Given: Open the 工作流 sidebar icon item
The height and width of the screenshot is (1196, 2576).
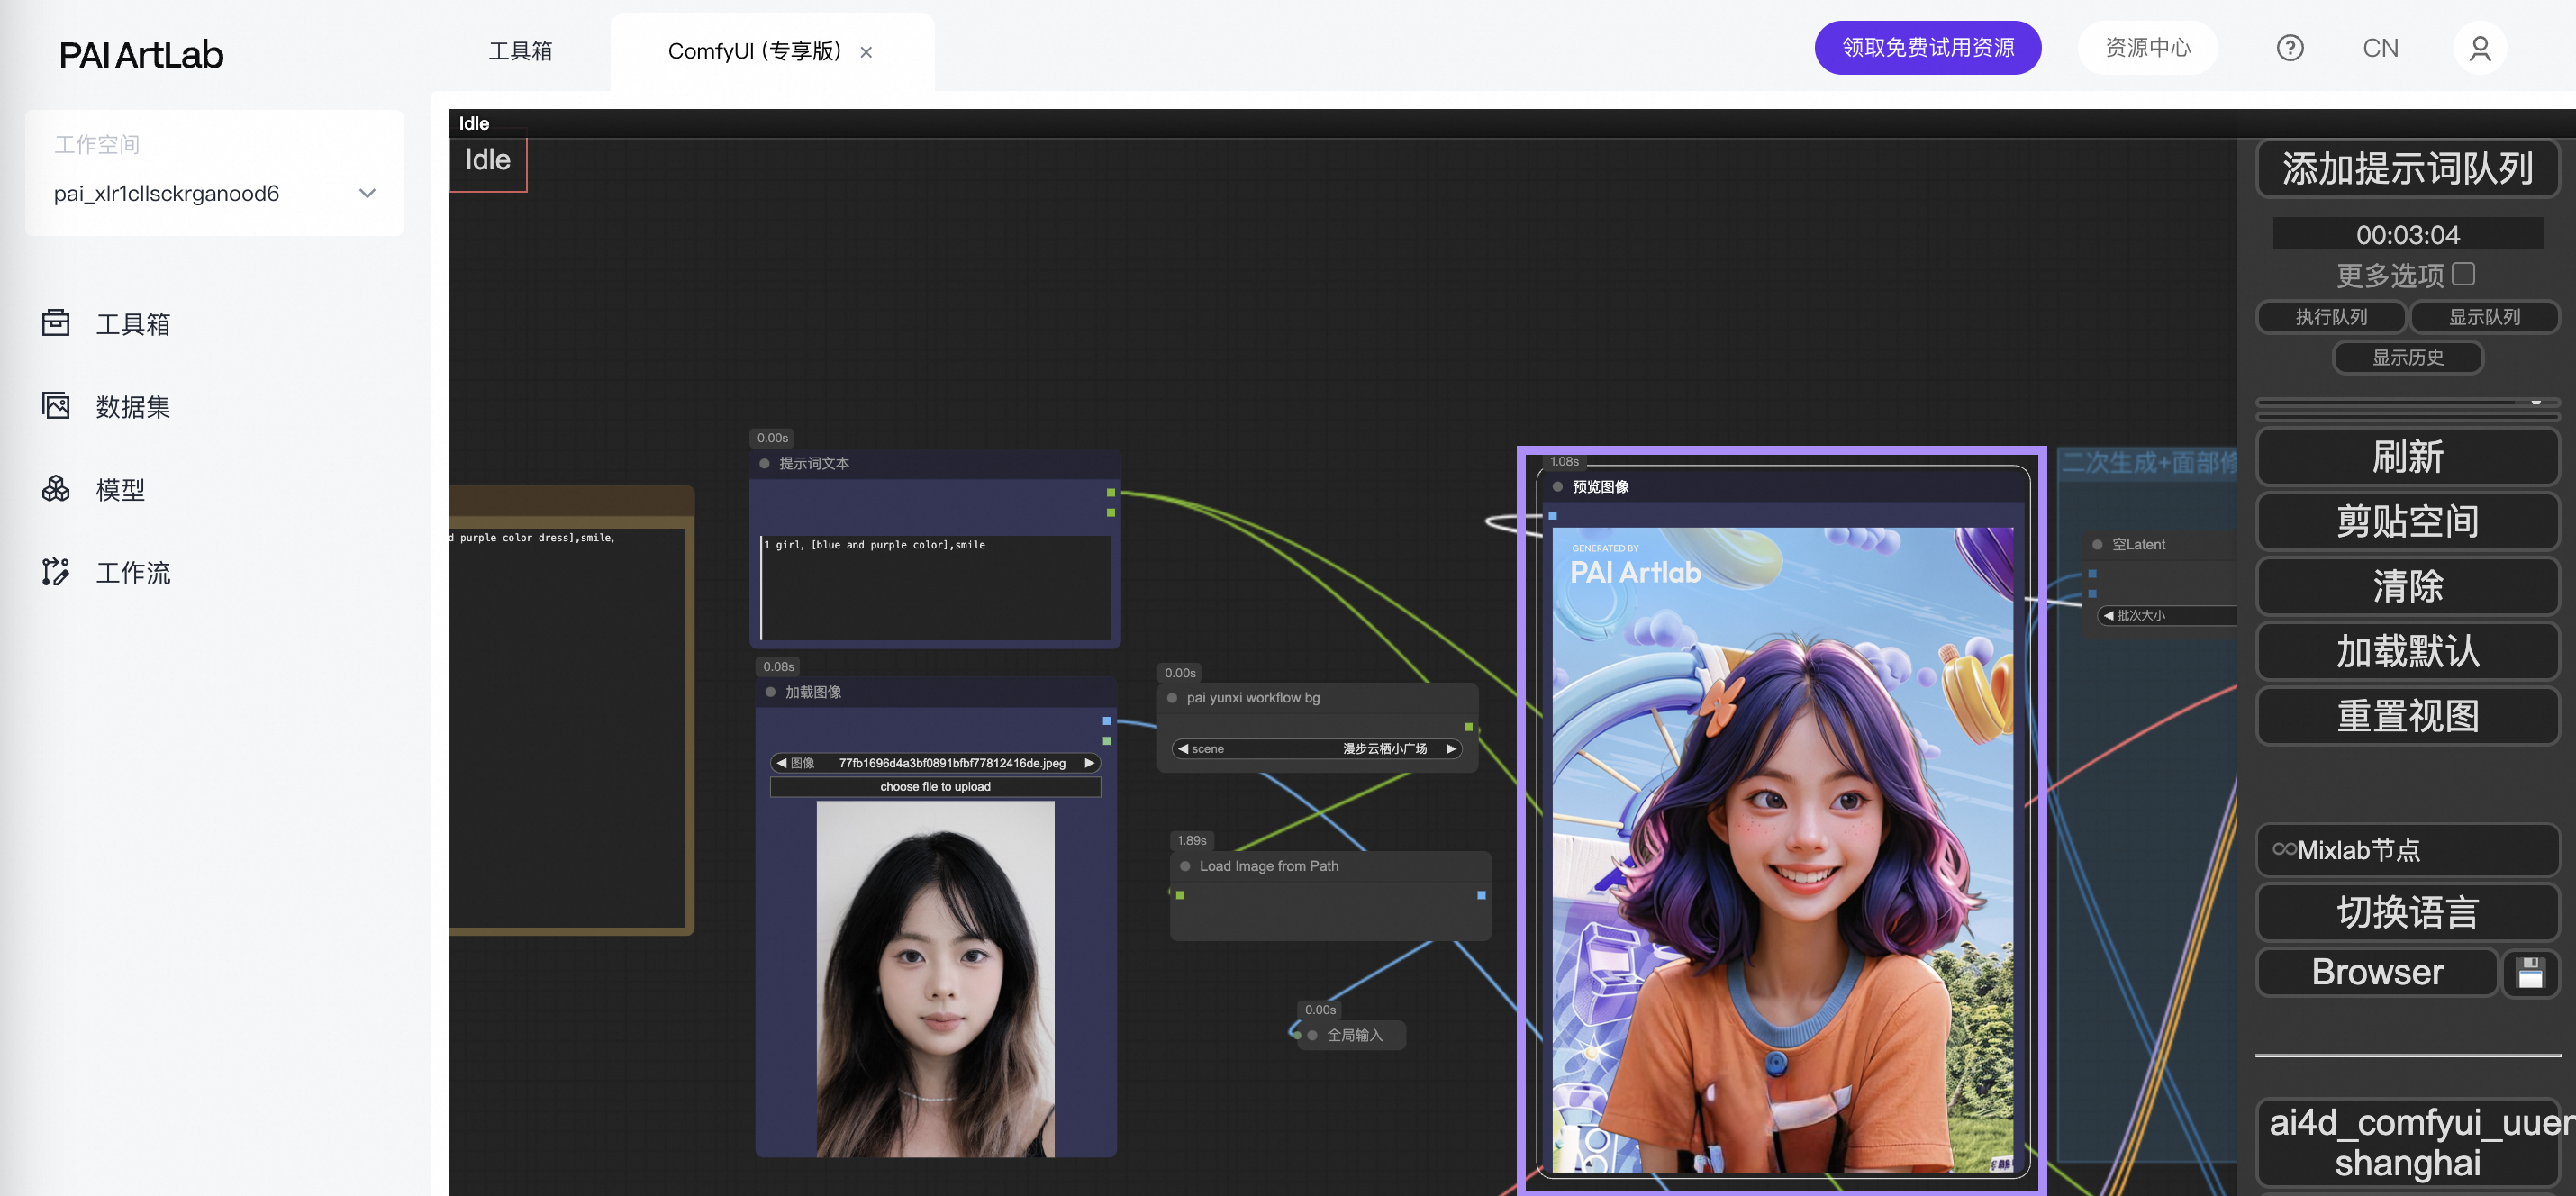Looking at the screenshot, I should [56, 572].
